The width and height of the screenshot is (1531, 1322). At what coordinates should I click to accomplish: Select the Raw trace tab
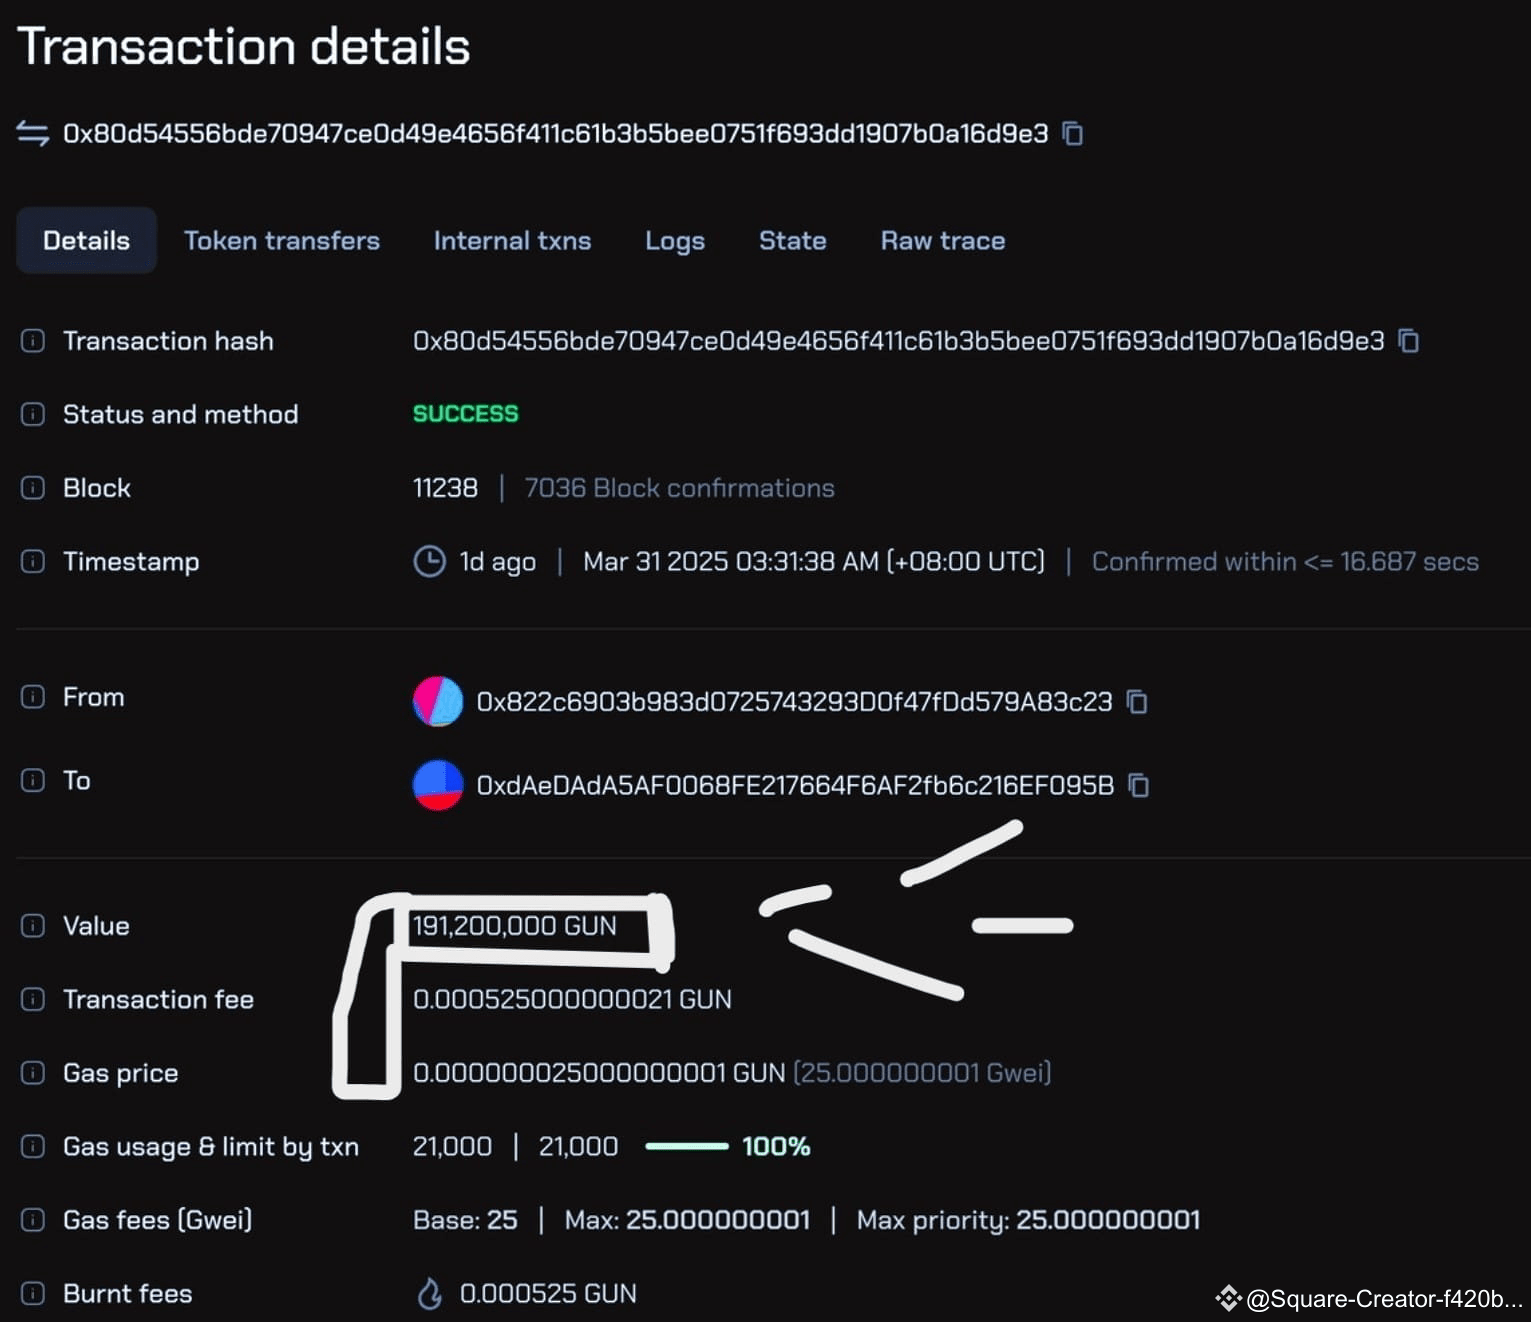pos(941,240)
